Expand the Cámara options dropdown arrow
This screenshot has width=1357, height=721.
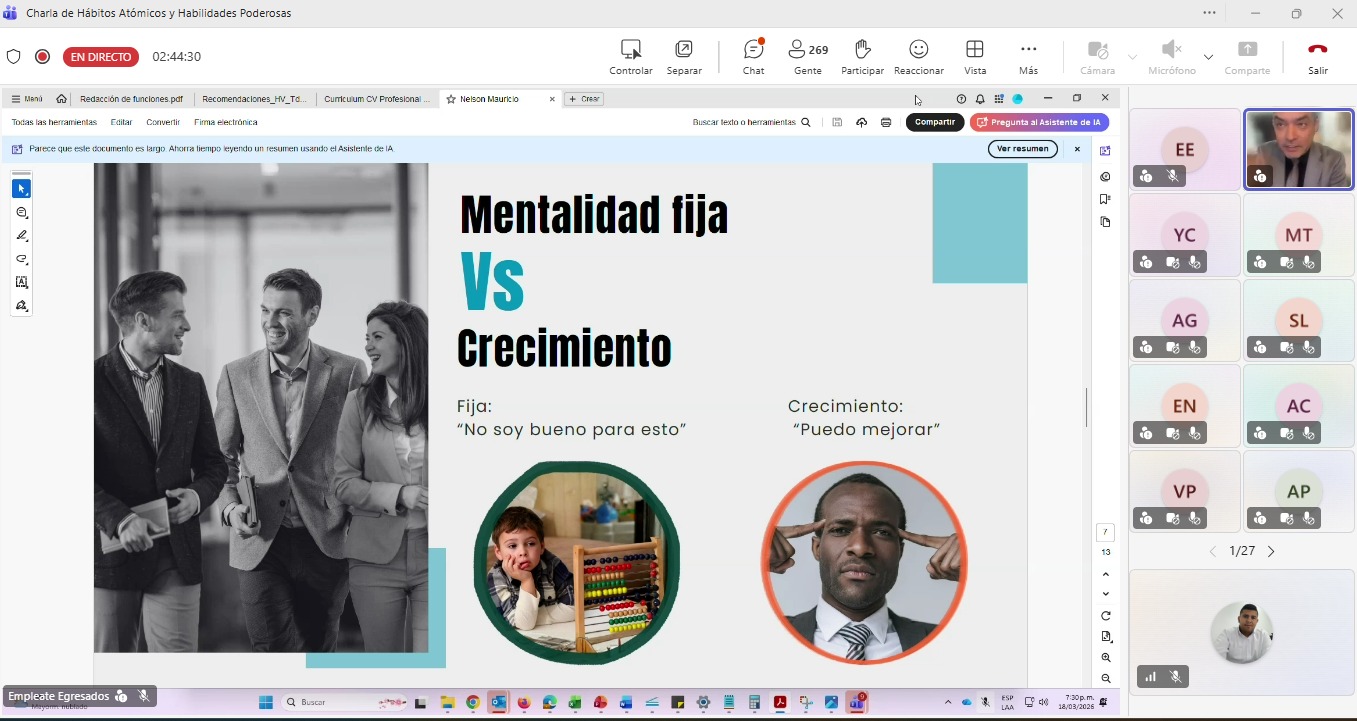point(1132,57)
